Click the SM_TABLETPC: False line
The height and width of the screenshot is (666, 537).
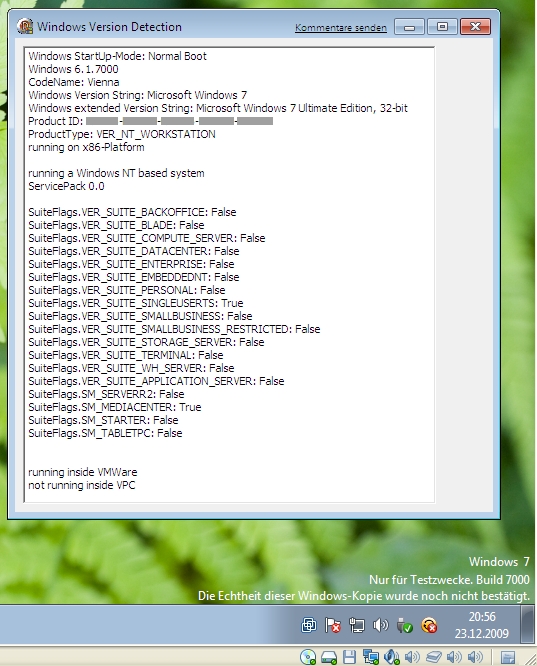coord(105,433)
